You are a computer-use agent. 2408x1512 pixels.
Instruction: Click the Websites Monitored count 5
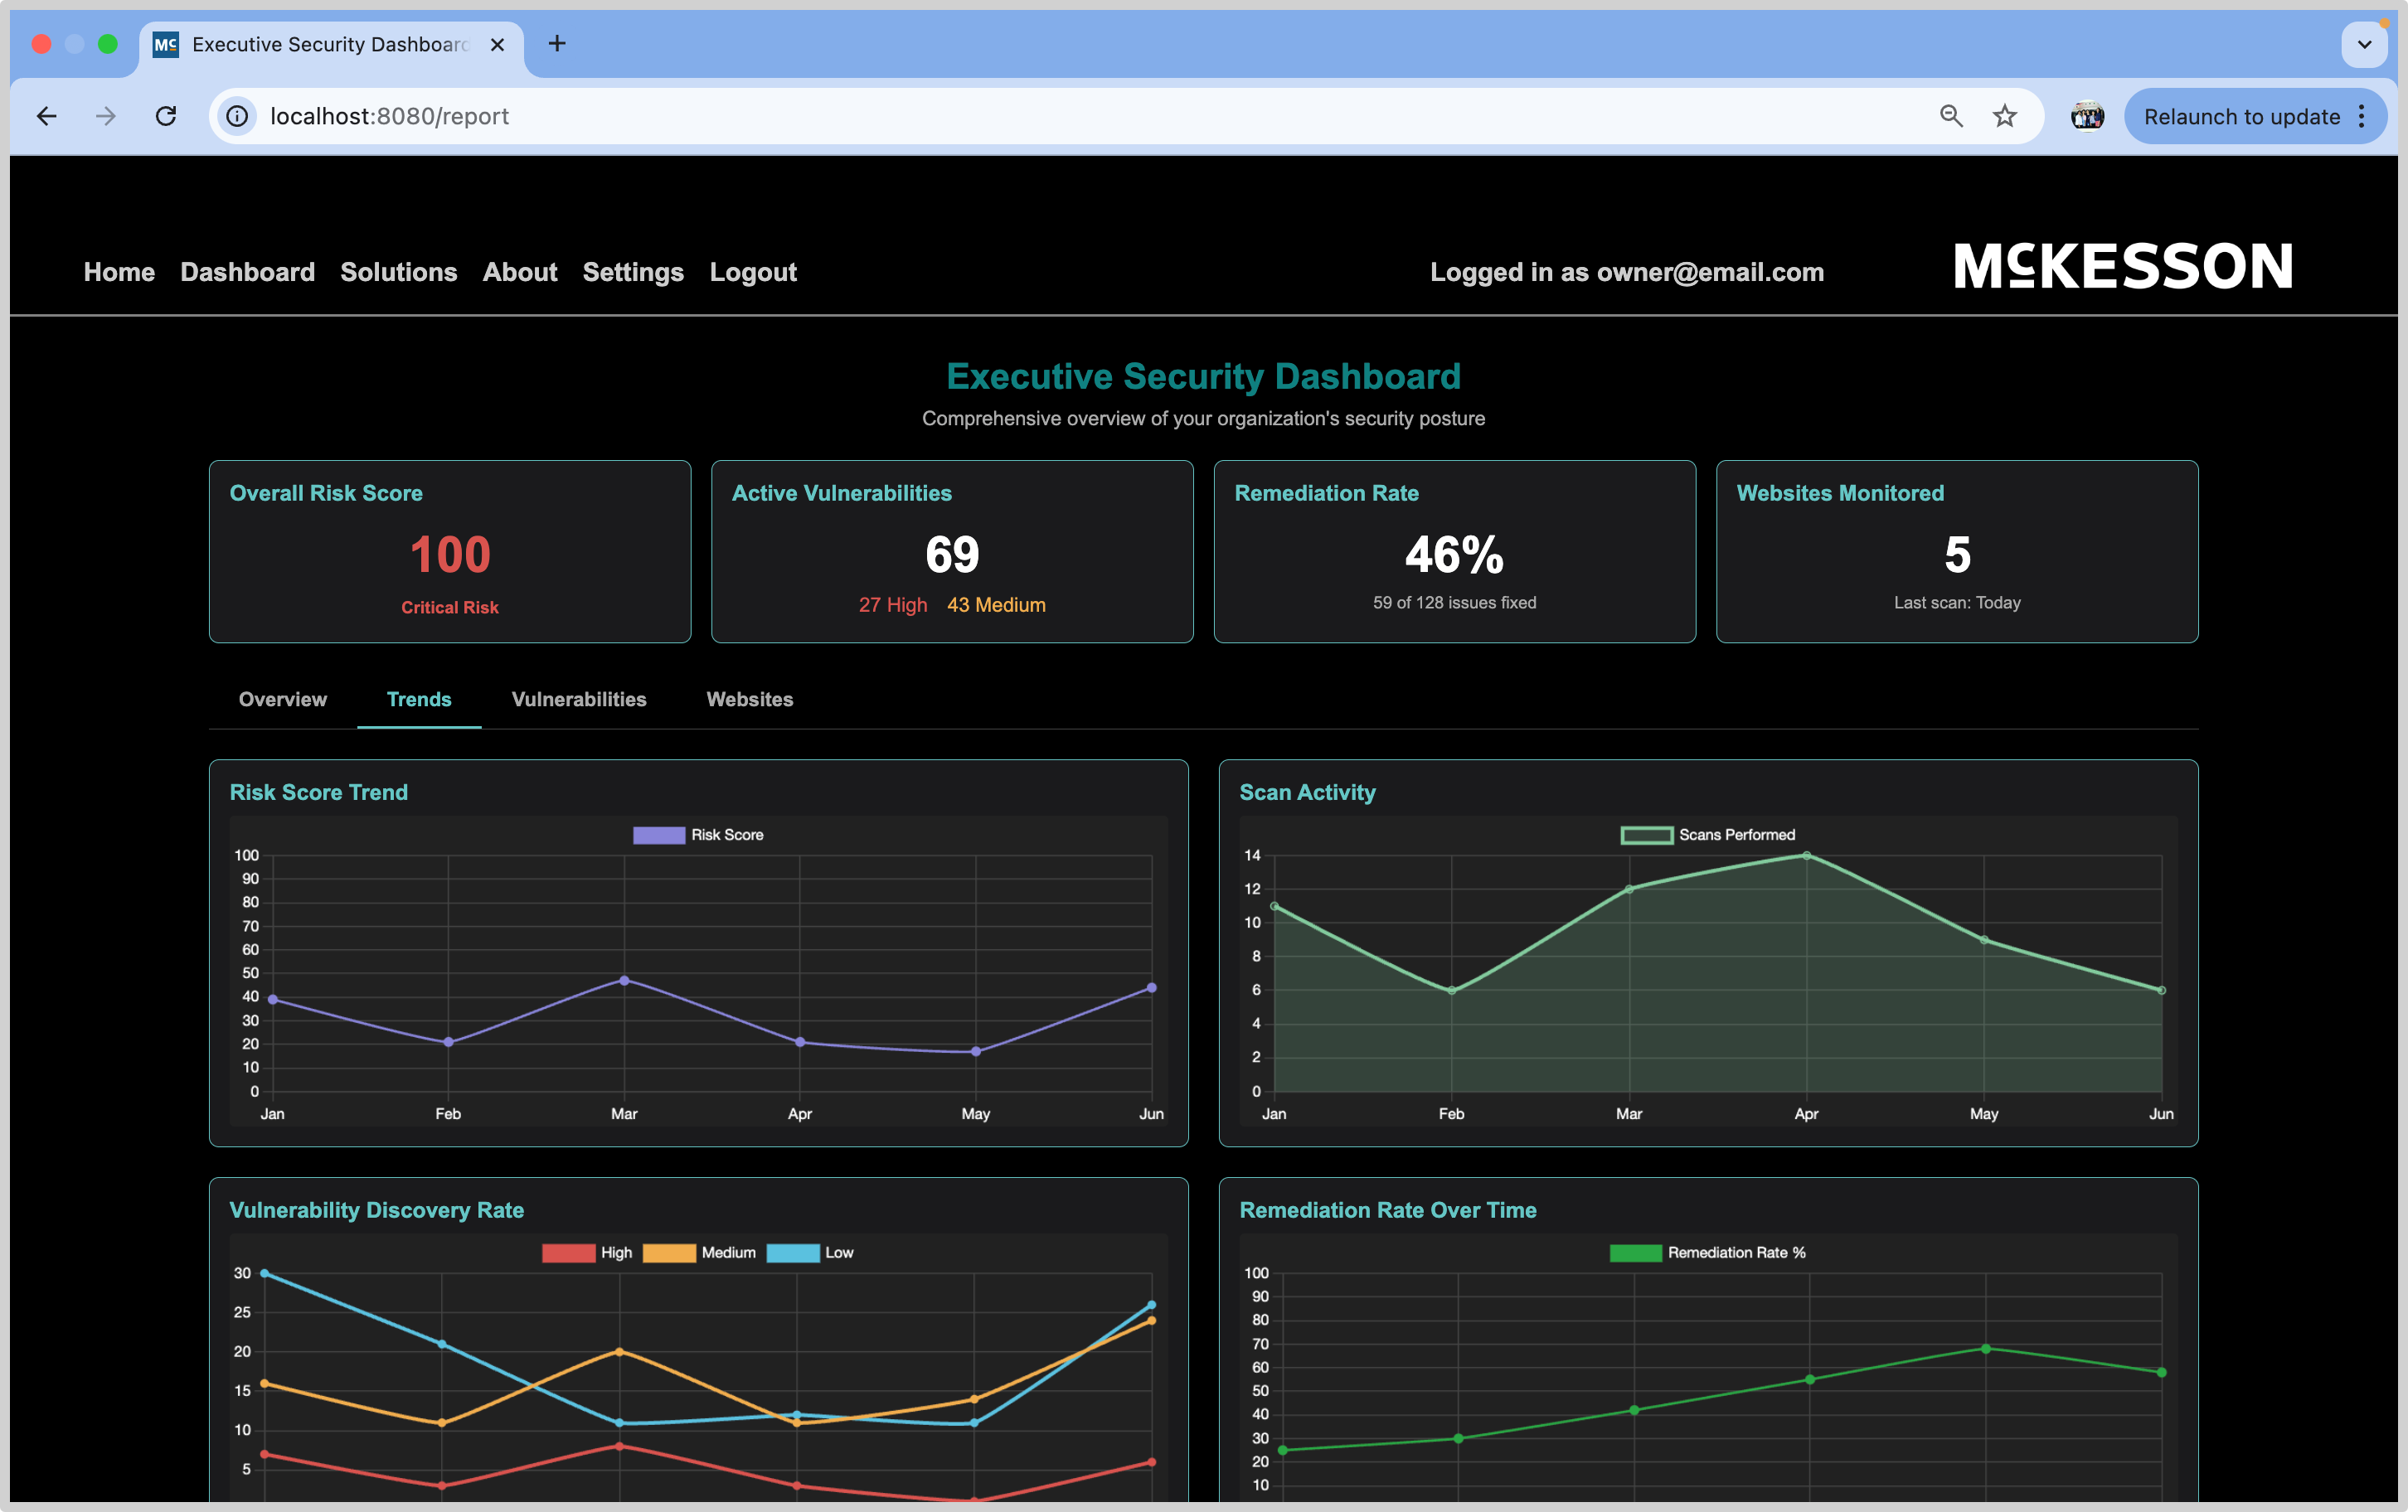pyautogui.click(x=1957, y=555)
